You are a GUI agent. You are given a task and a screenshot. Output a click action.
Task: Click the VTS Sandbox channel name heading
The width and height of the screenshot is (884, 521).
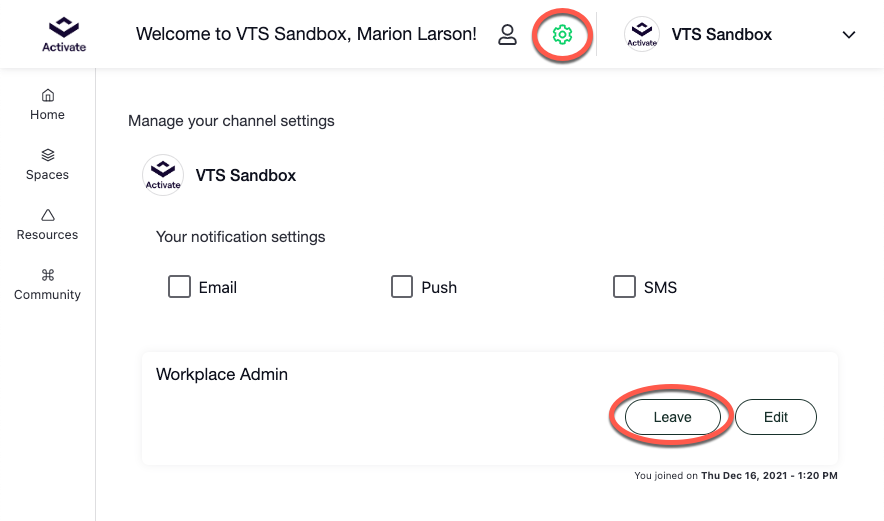pyautogui.click(x=246, y=175)
